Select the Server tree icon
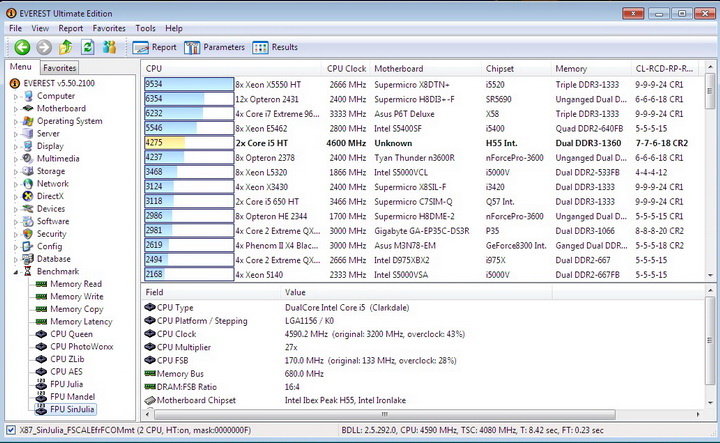The height and width of the screenshot is (443, 720). [x=28, y=134]
